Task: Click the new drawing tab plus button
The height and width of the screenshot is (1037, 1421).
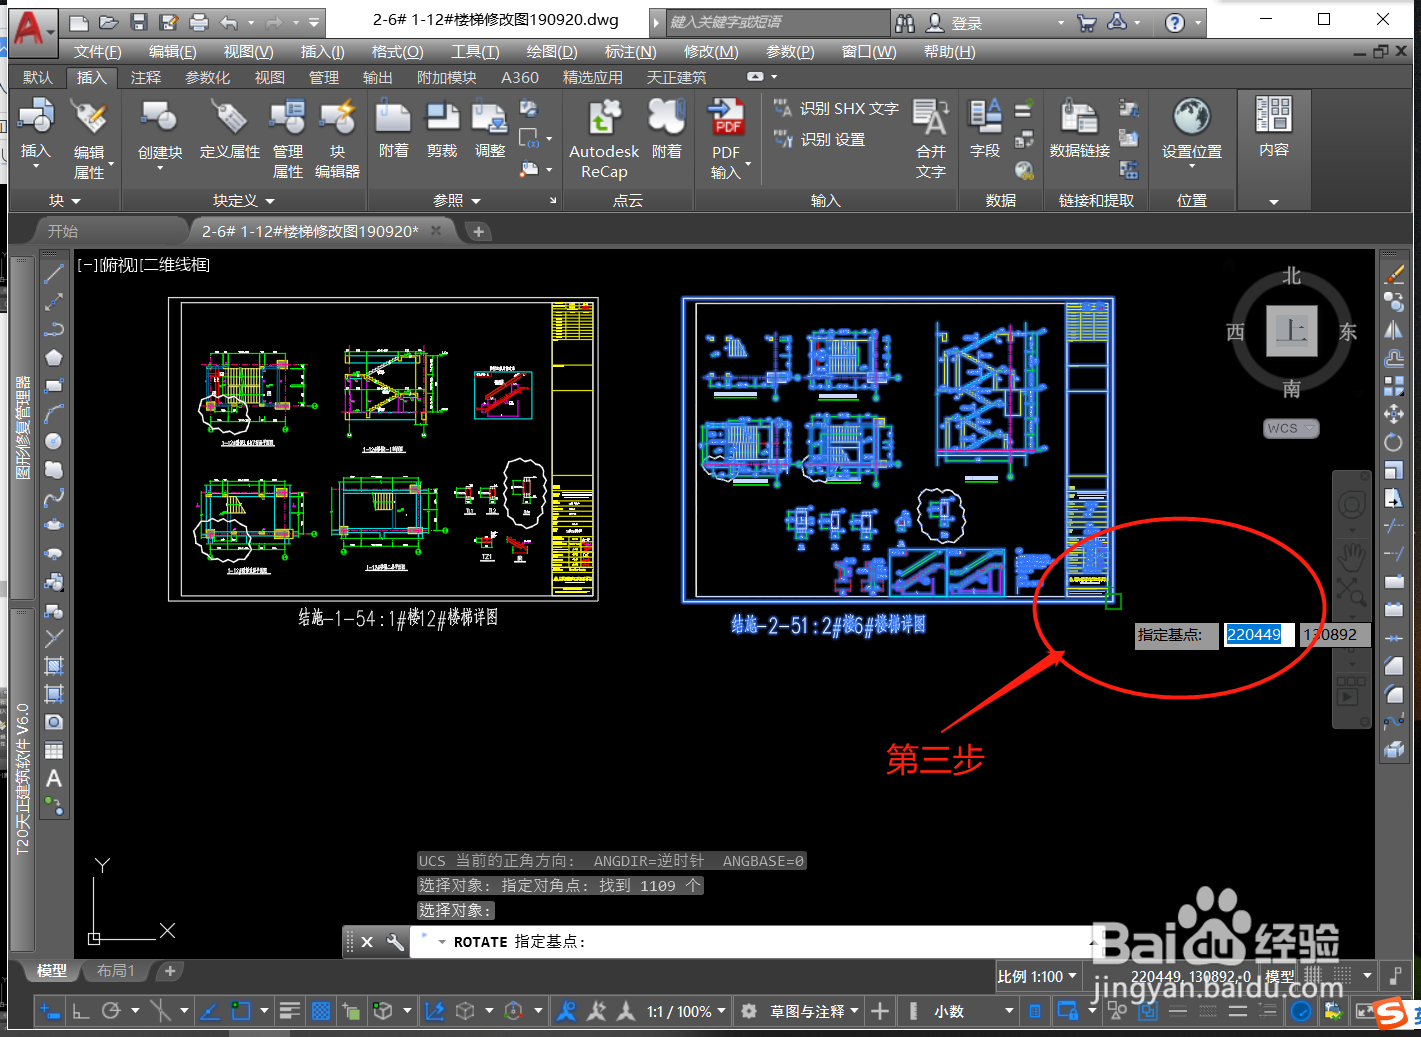Action: (479, 232)
